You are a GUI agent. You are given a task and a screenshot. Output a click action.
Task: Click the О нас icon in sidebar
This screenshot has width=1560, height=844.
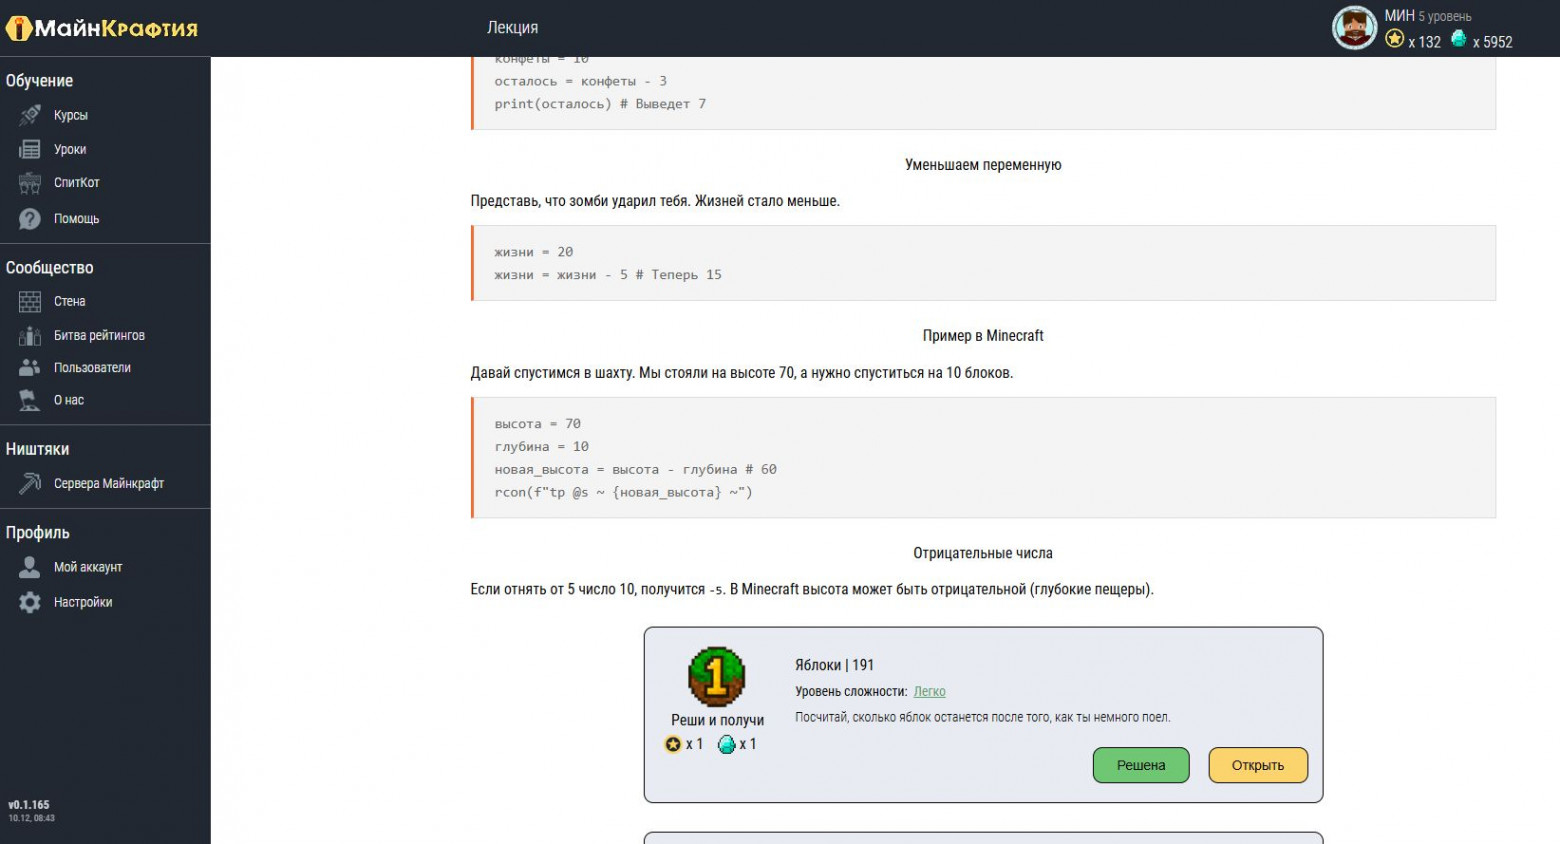click(x=28, y=399)
